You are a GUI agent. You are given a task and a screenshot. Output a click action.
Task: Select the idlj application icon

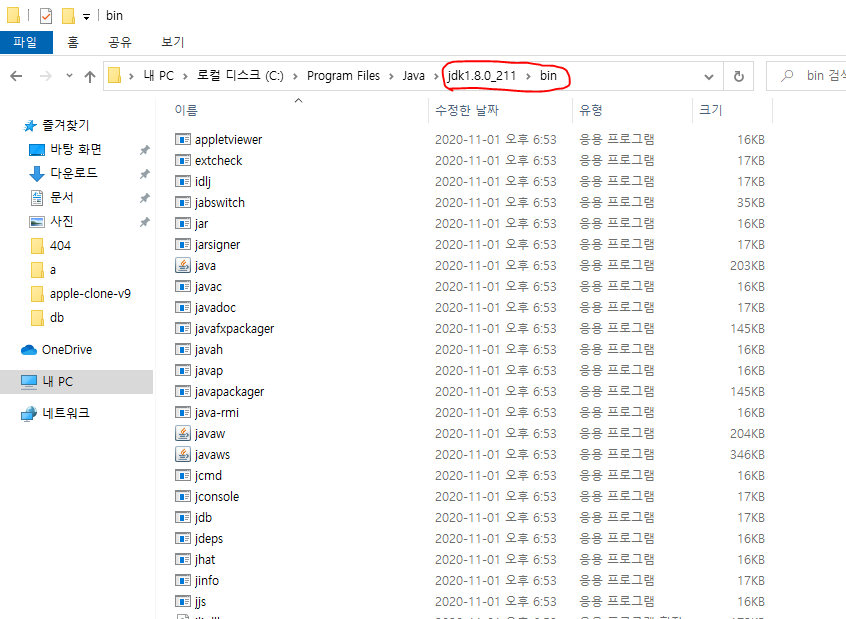[183, 181]
